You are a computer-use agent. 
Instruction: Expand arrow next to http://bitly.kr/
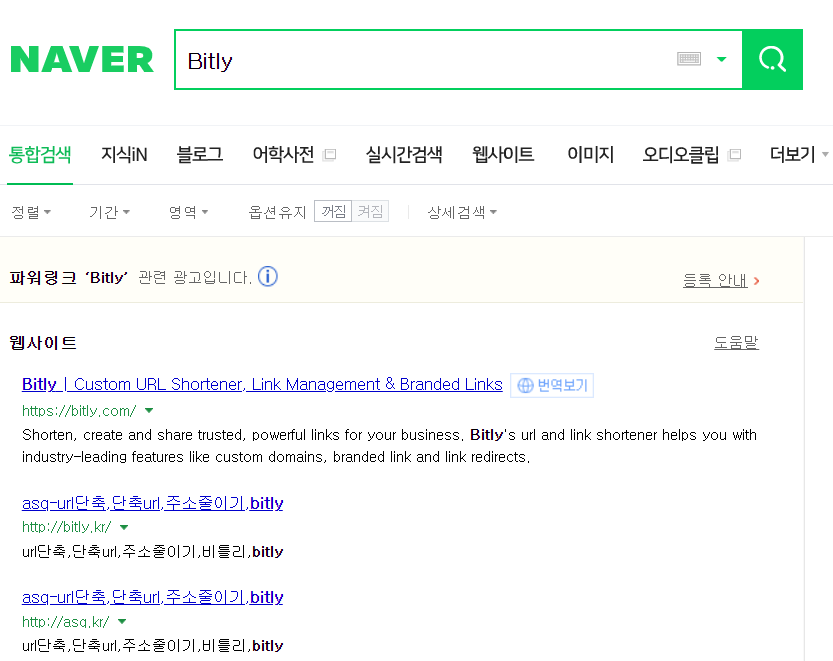(124, 527)
